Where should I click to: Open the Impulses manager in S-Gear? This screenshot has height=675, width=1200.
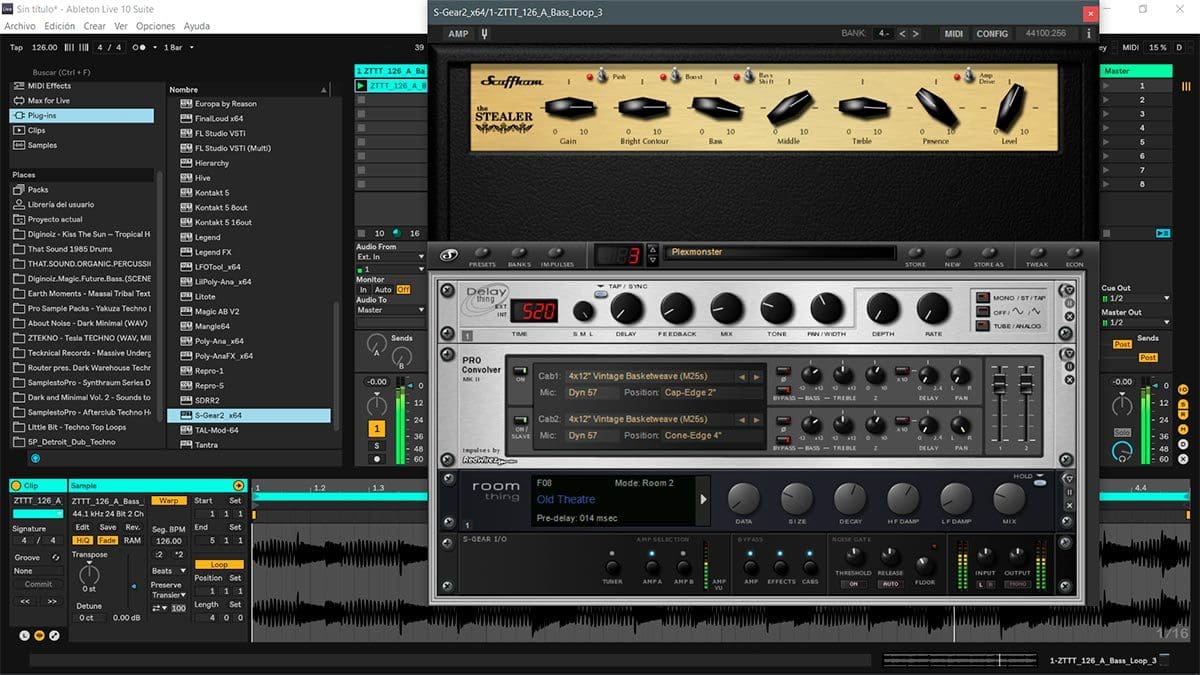(x=557, y=253)
